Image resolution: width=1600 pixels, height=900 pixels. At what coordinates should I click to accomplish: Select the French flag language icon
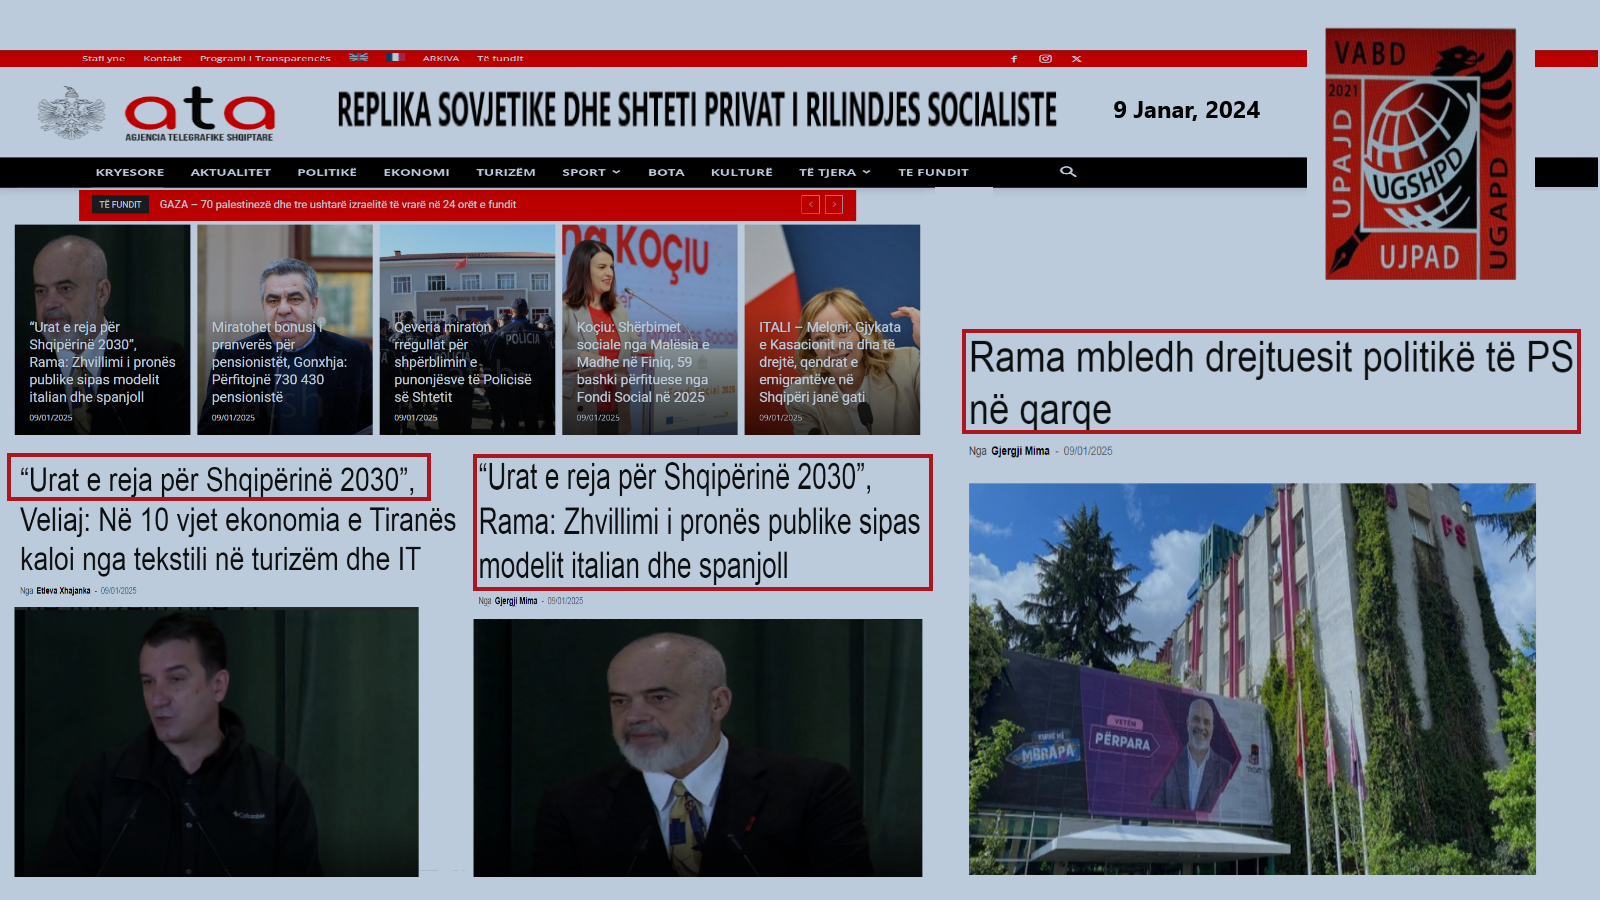pyautogui.click(x=395, y=58)
